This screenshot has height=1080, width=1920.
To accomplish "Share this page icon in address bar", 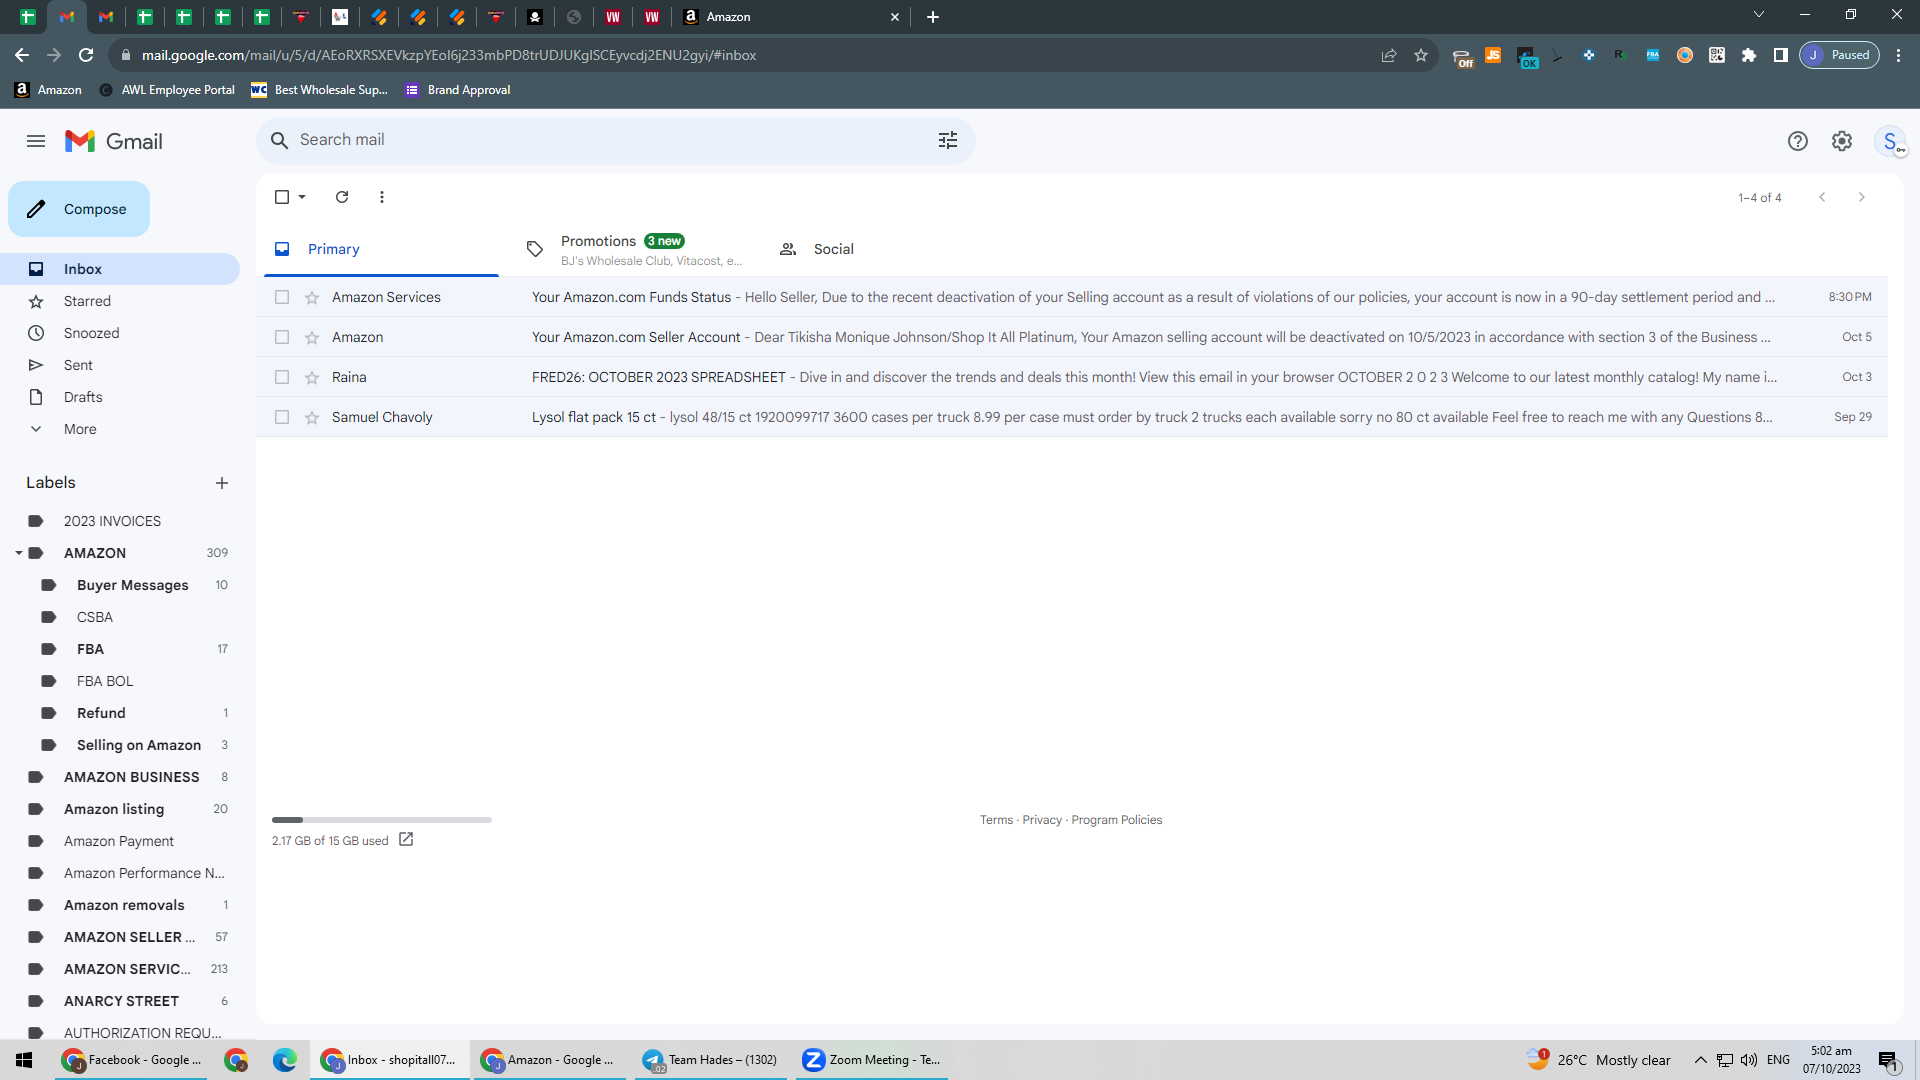I will tap(1389, 55).
